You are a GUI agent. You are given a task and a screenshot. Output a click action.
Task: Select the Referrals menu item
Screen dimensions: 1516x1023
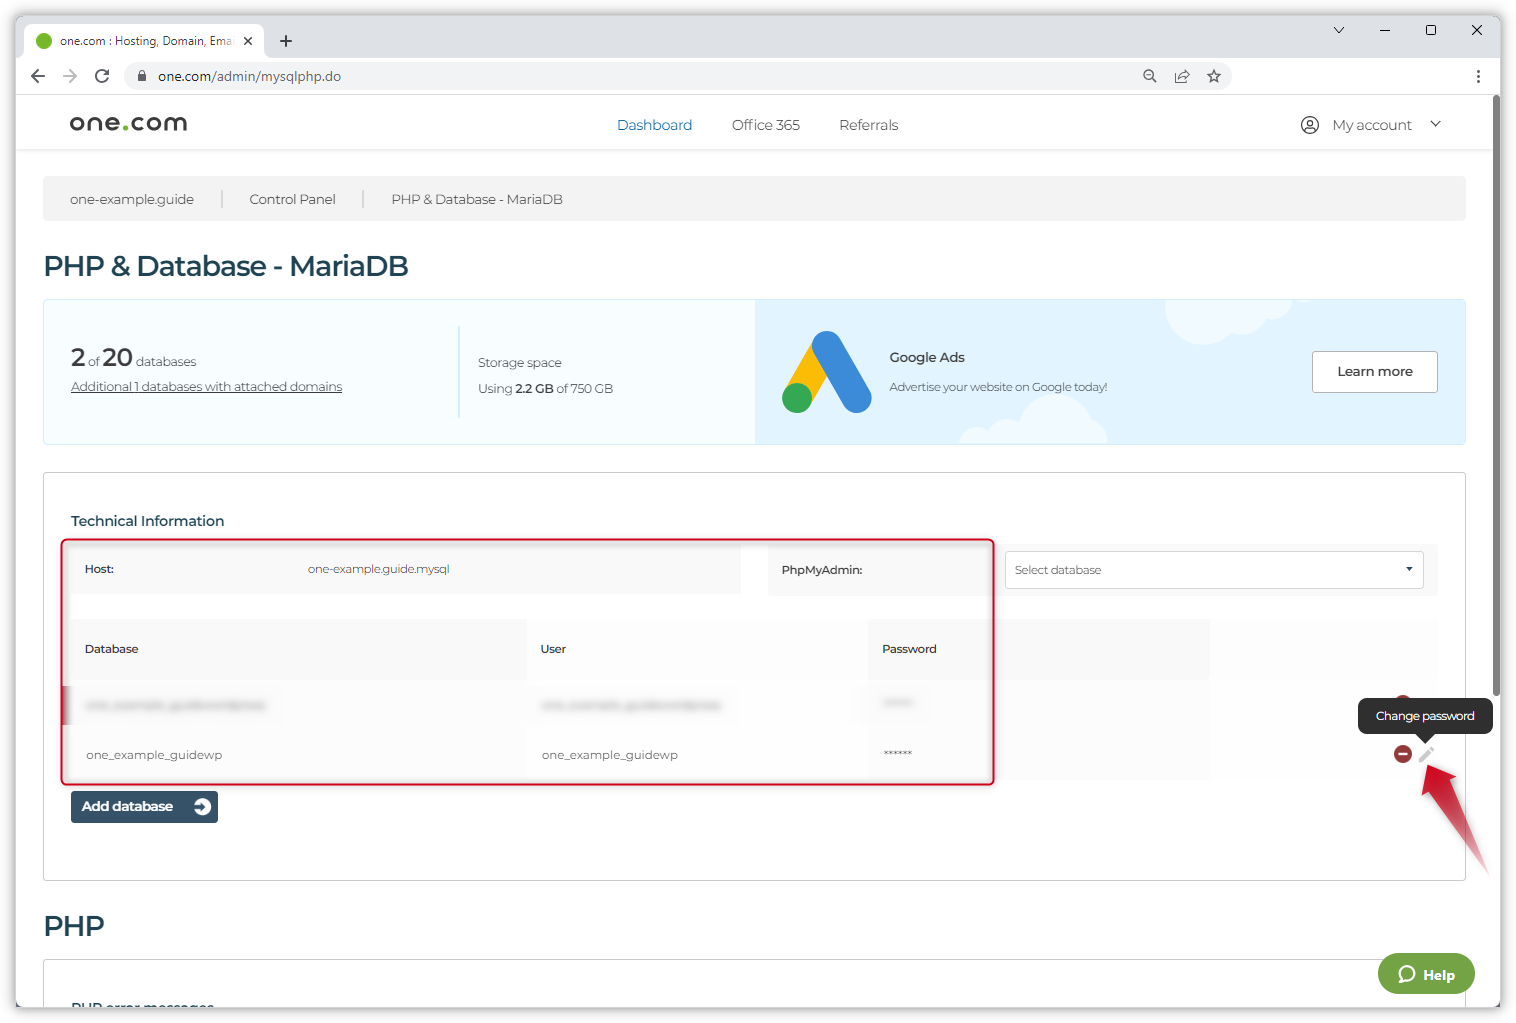pos(868,124)
